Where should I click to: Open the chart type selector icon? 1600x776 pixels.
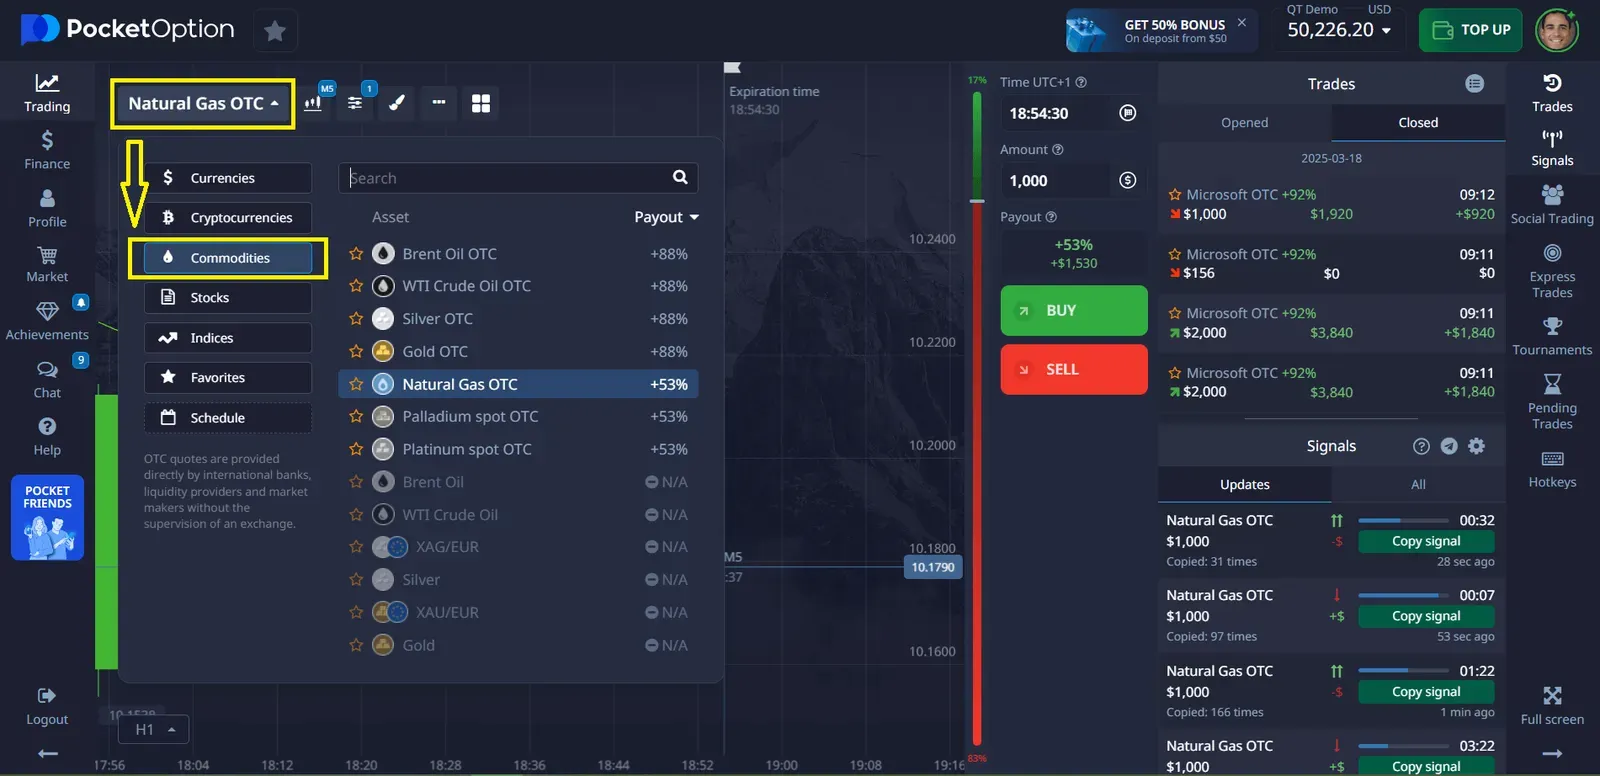[x=314, y=103]
